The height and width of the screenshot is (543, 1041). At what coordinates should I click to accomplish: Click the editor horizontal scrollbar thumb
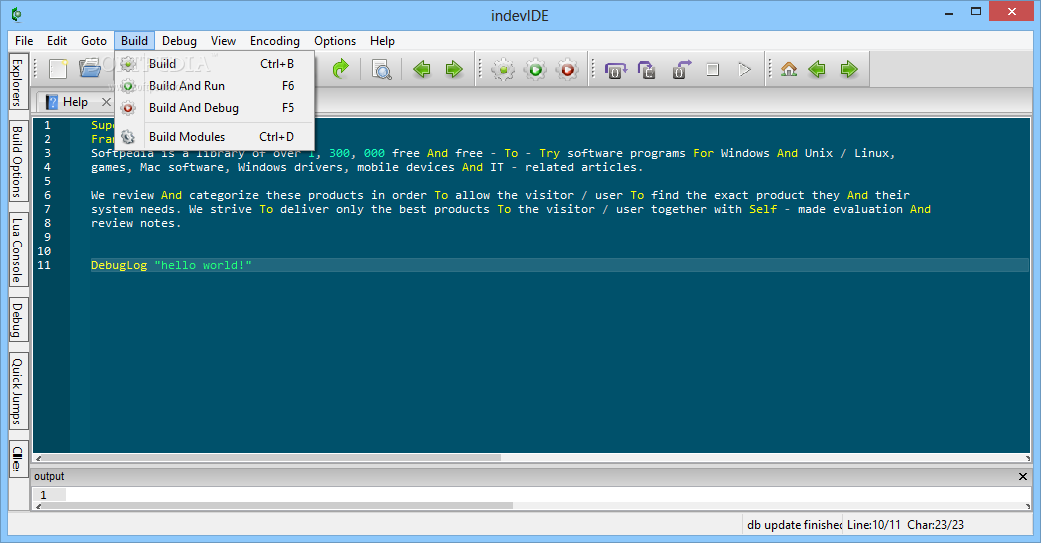pyautogui.click(x=272, y=457)
